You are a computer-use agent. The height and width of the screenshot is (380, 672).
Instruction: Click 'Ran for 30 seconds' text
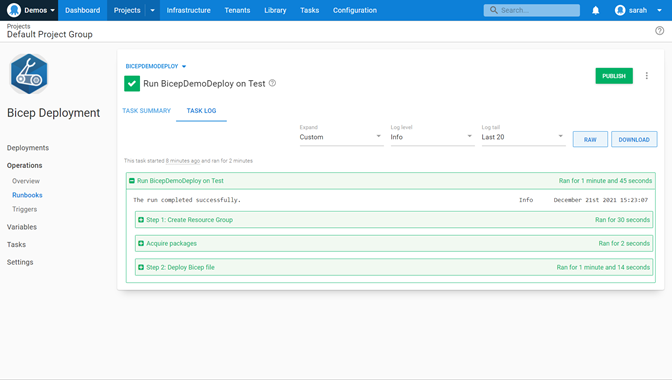coord(622,220)
